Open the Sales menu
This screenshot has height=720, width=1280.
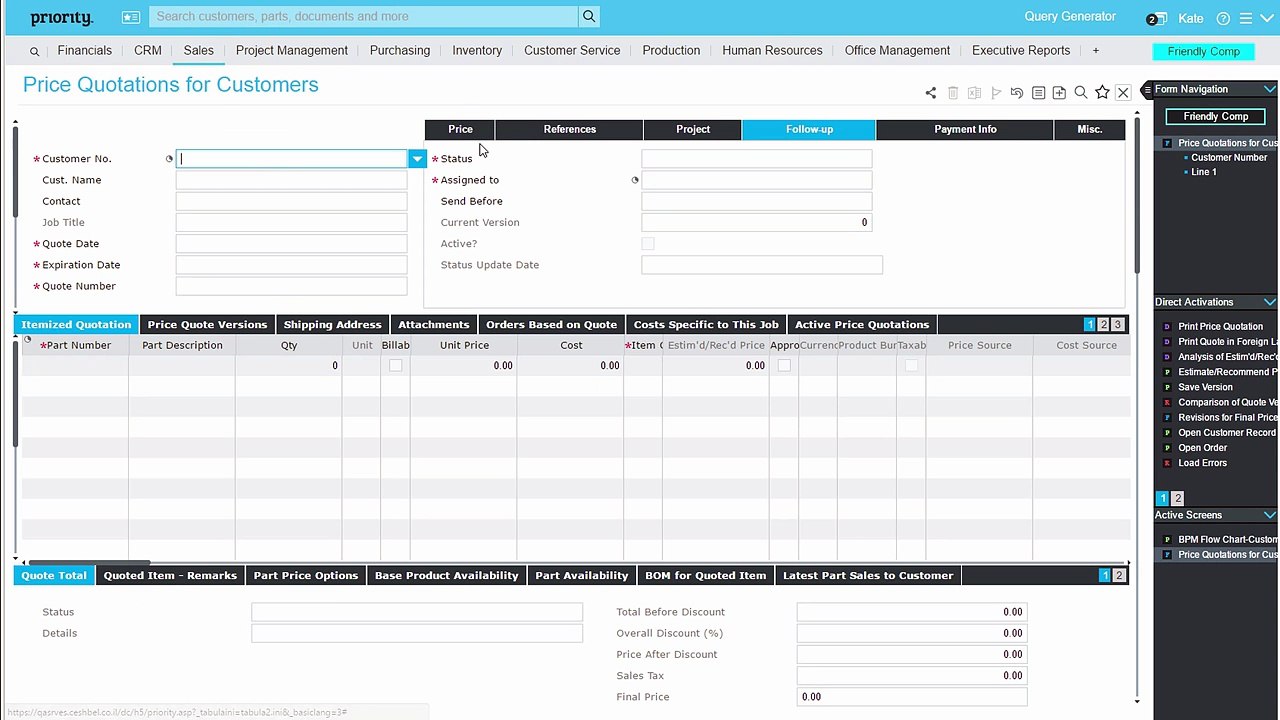tap(198, 50)
